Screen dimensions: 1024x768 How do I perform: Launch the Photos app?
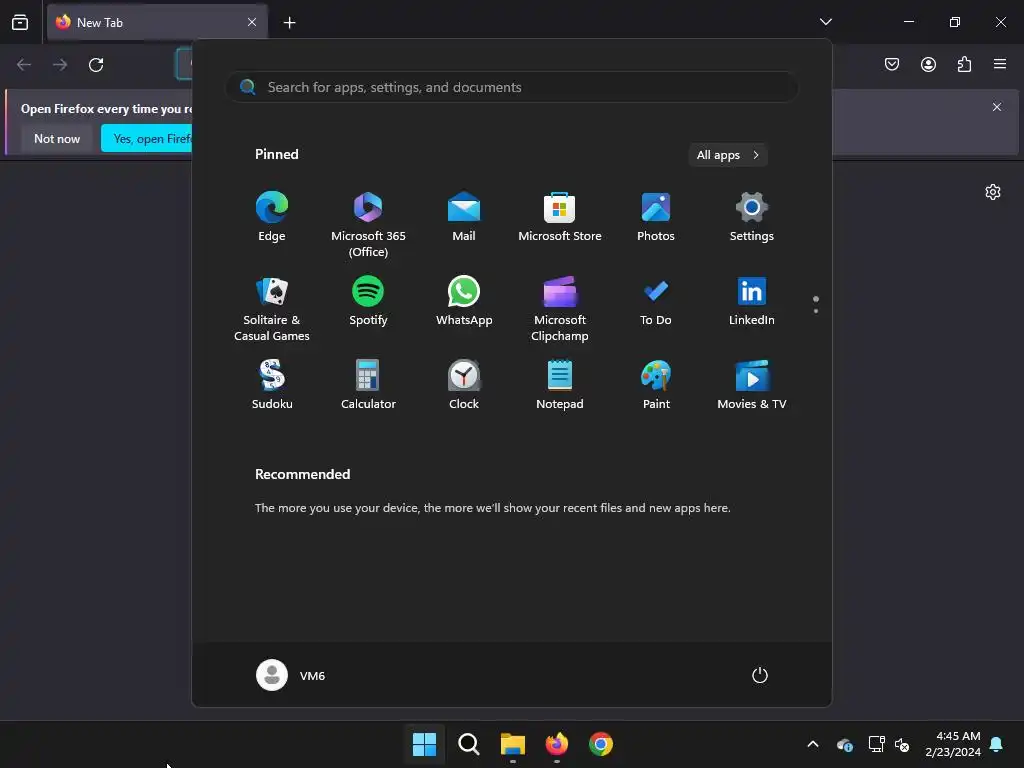(656, 217)
